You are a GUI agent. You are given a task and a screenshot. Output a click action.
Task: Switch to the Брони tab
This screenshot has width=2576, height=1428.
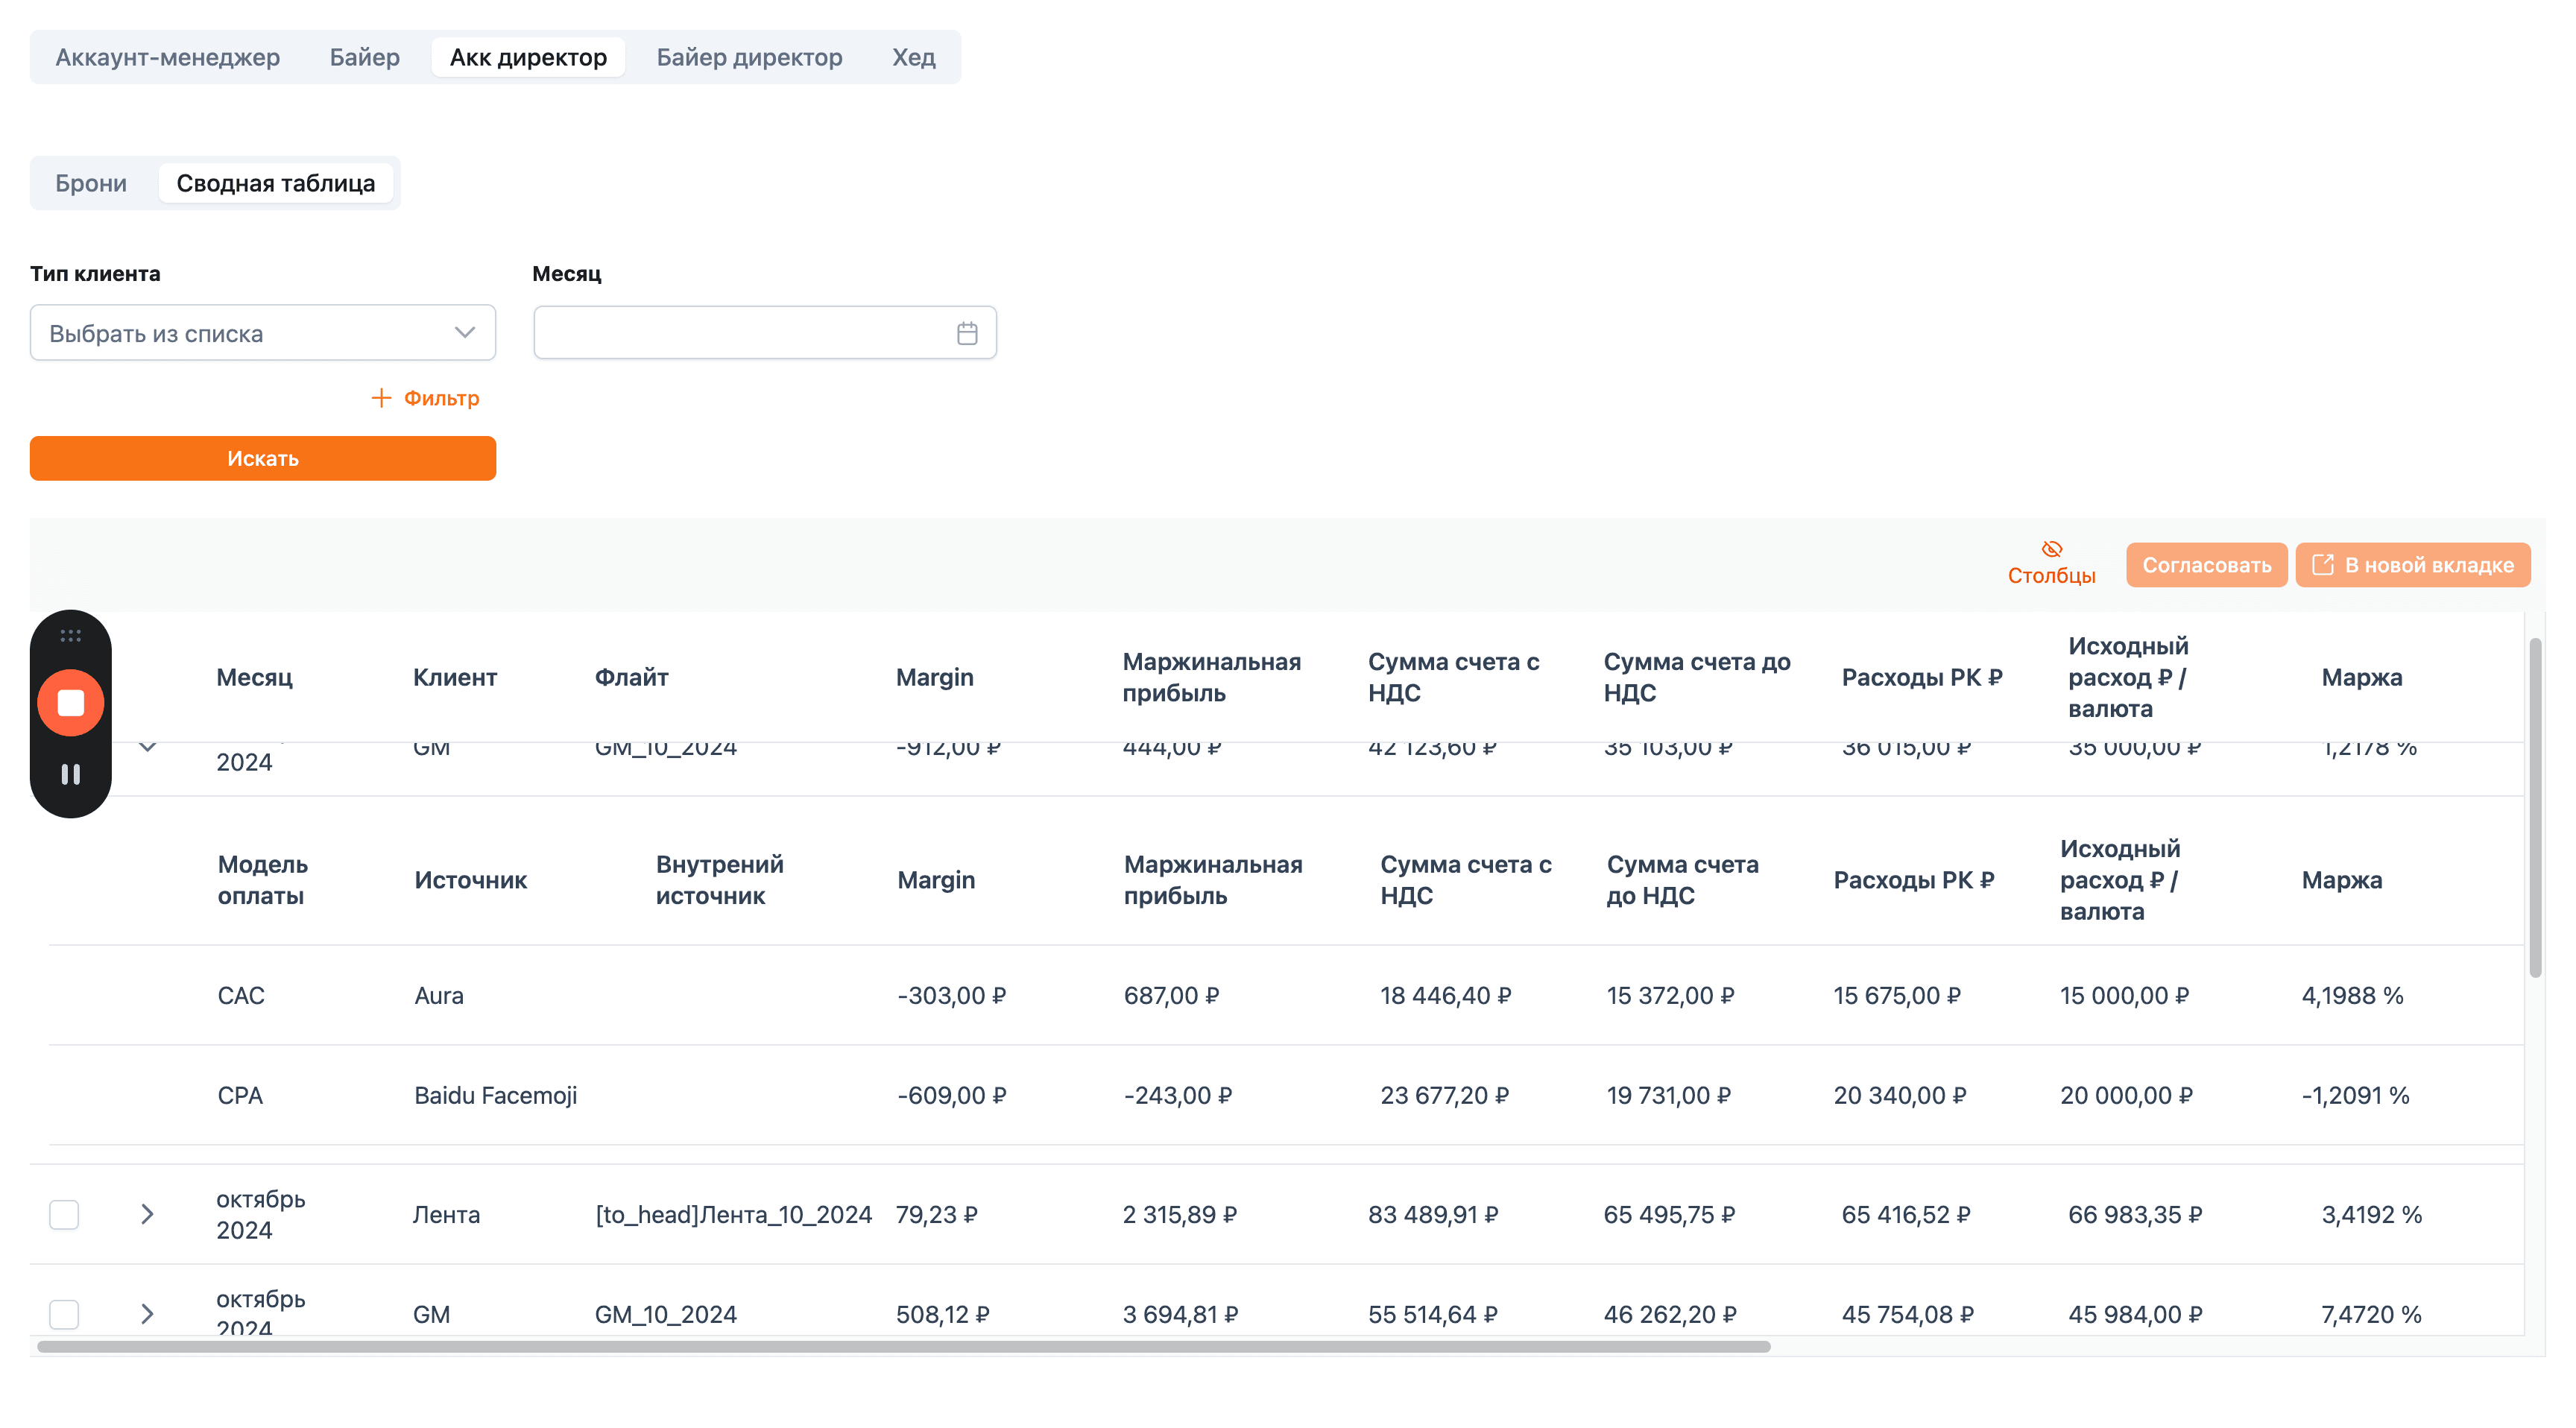click(91, 183)
